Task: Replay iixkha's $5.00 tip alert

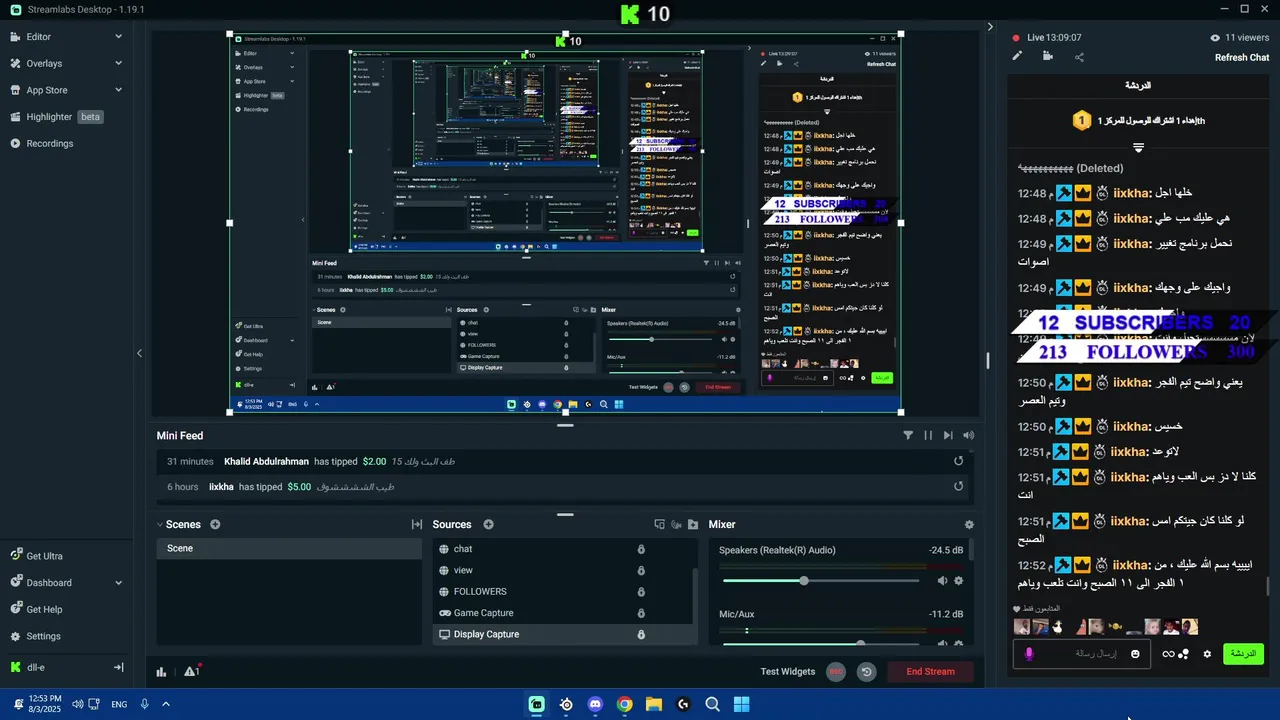Action: (x=959, y=487)
